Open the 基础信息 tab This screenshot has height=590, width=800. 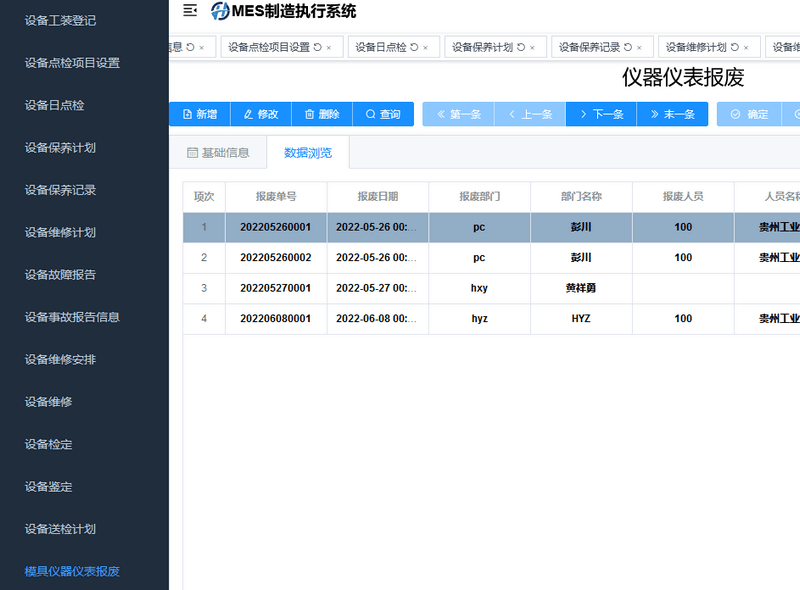point(218,153)
